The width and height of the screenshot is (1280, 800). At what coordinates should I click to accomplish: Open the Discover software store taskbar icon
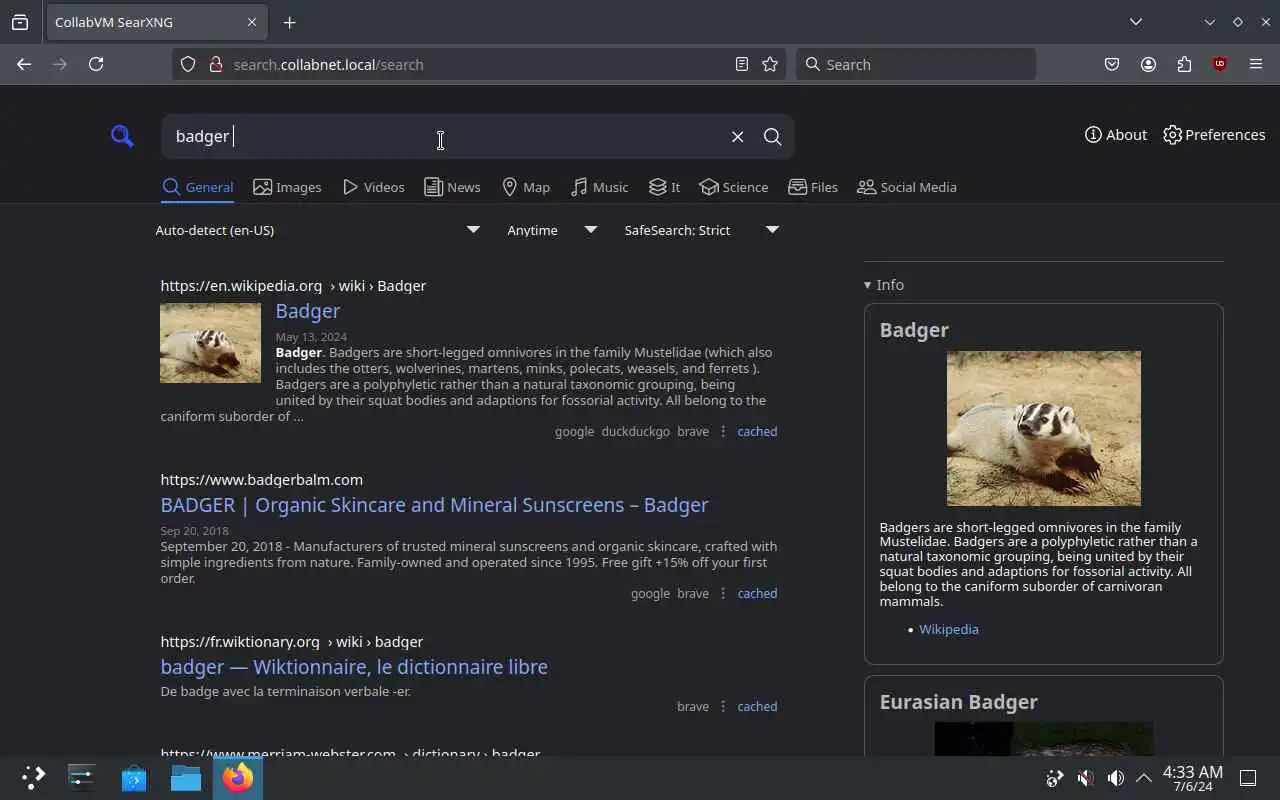134,778
